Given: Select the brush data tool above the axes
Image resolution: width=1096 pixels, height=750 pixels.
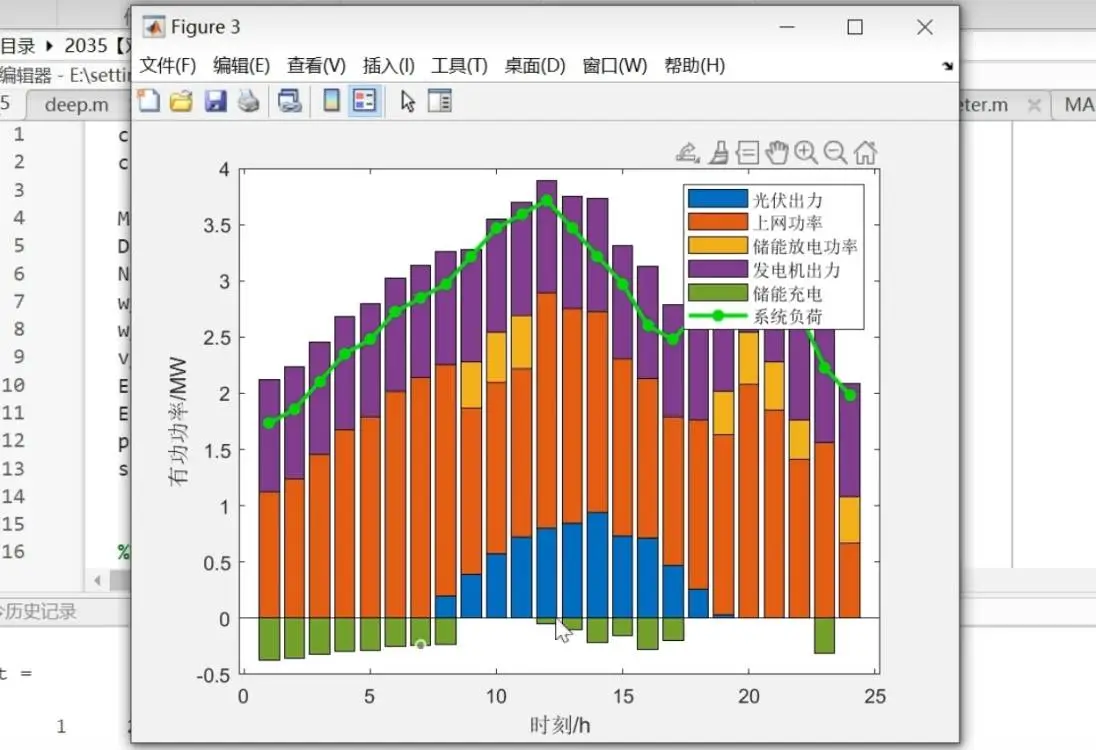Looking at the screenshot, I should (x=719, y=152).
